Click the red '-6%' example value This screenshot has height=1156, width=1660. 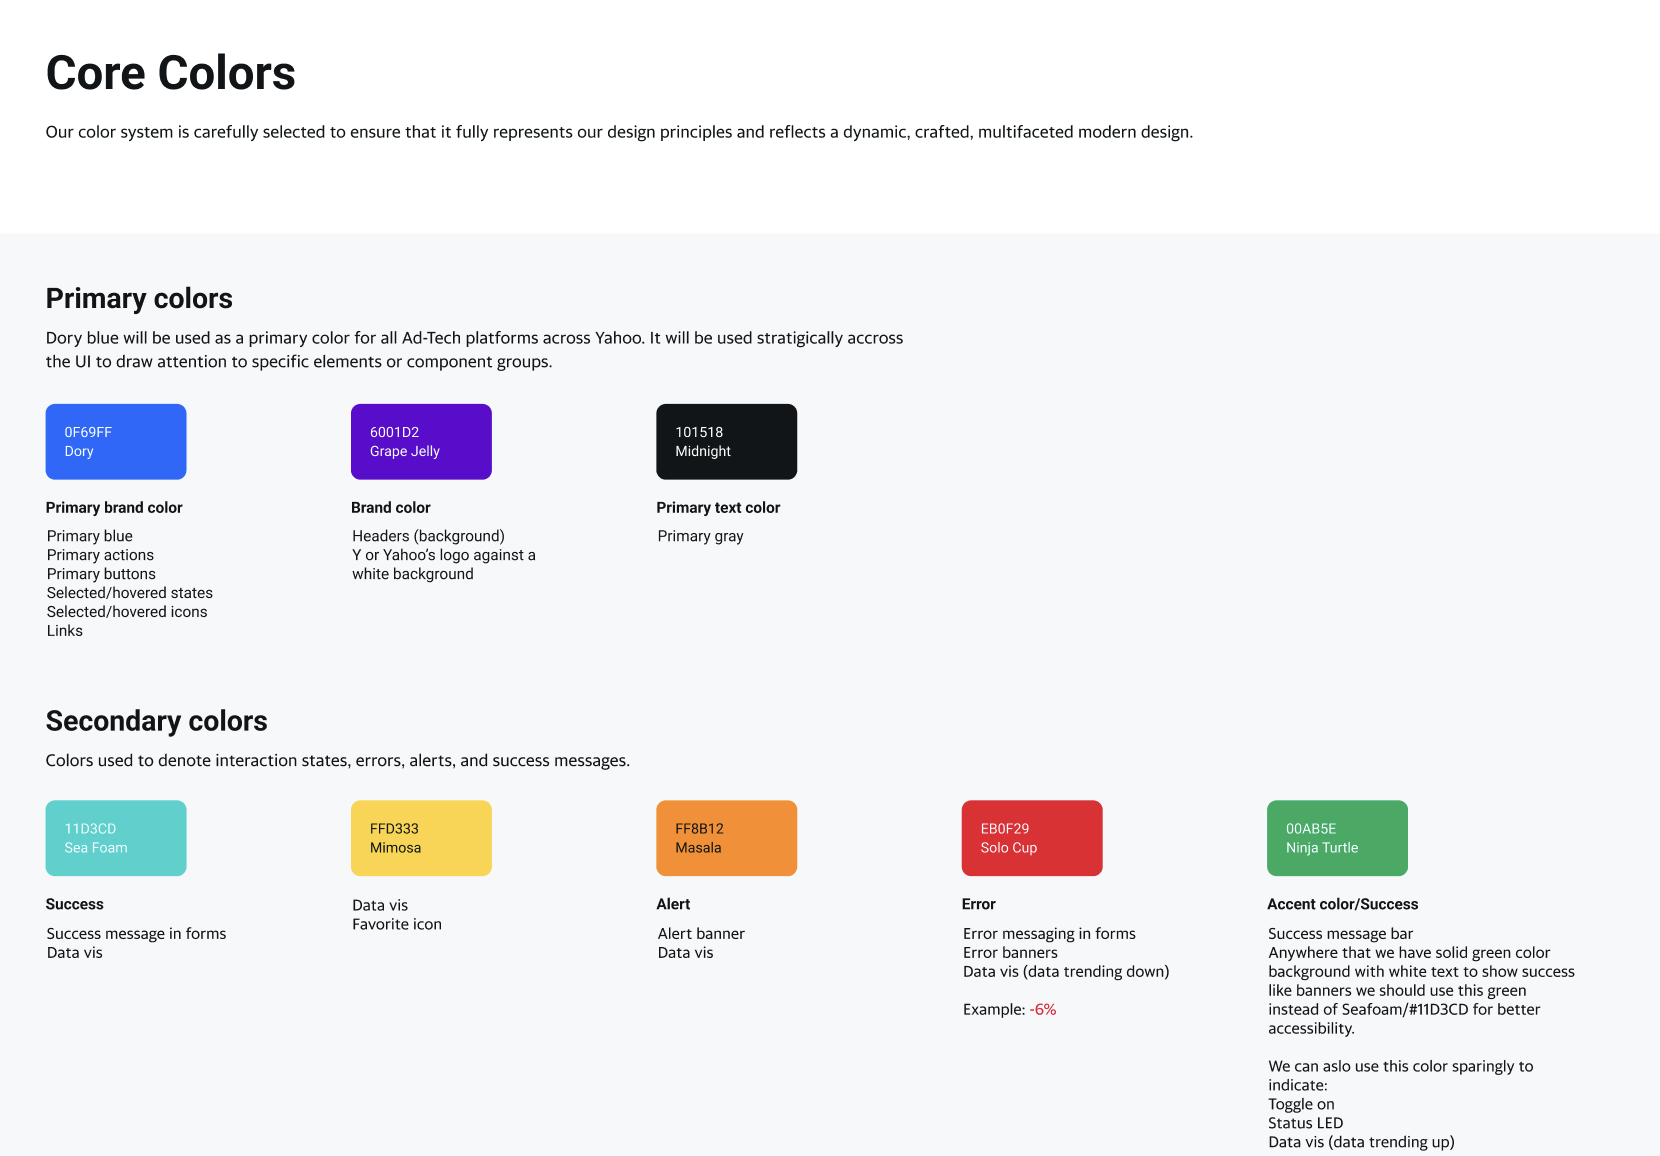coord(1043,1010)
